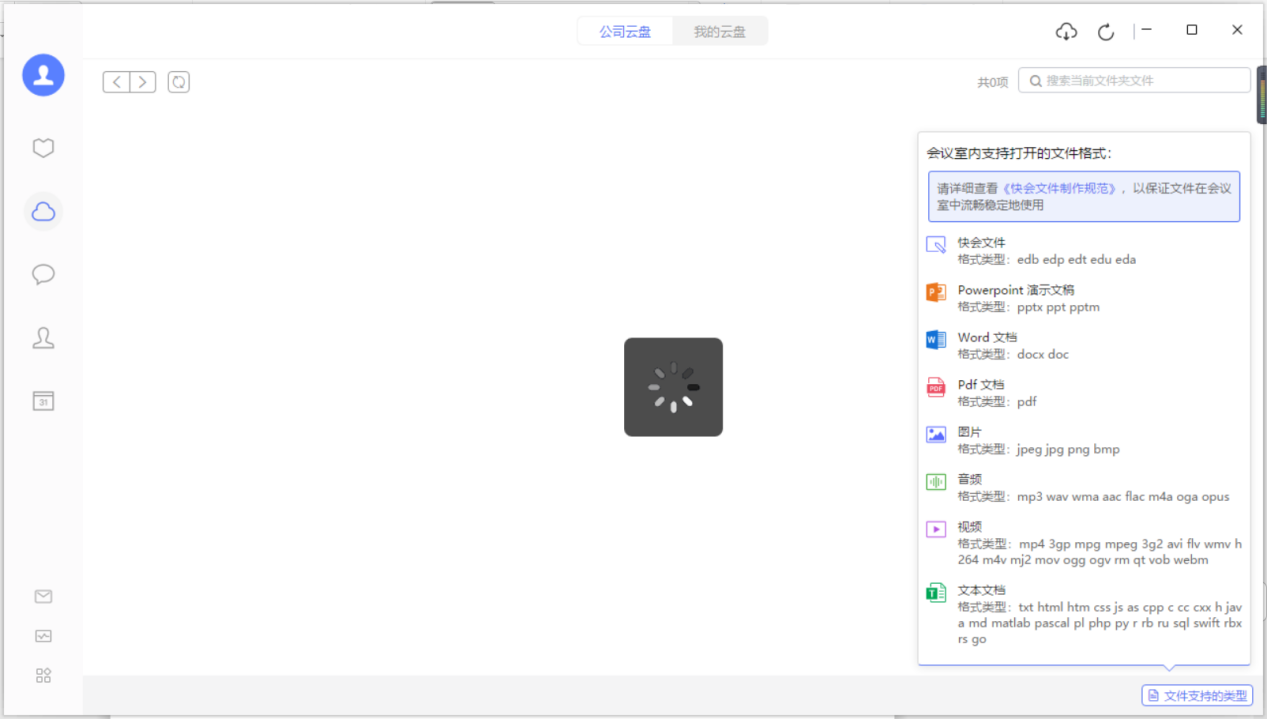Minimize the window
Screen dimensions: 1267x719
[1147, 30]
